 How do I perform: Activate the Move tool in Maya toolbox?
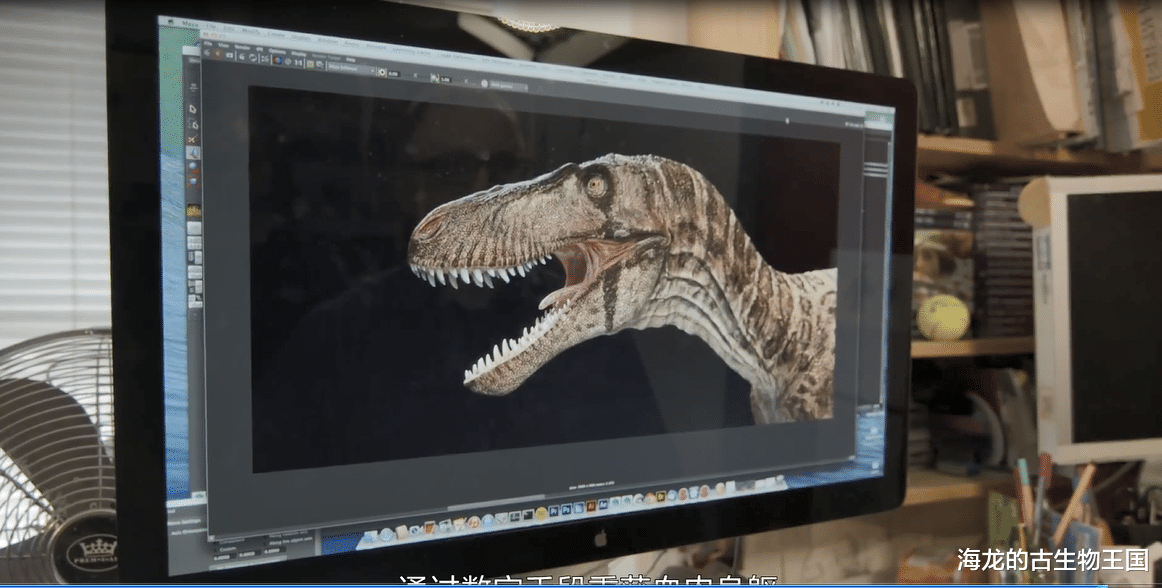pyautogui.click(x=193, y=153)
